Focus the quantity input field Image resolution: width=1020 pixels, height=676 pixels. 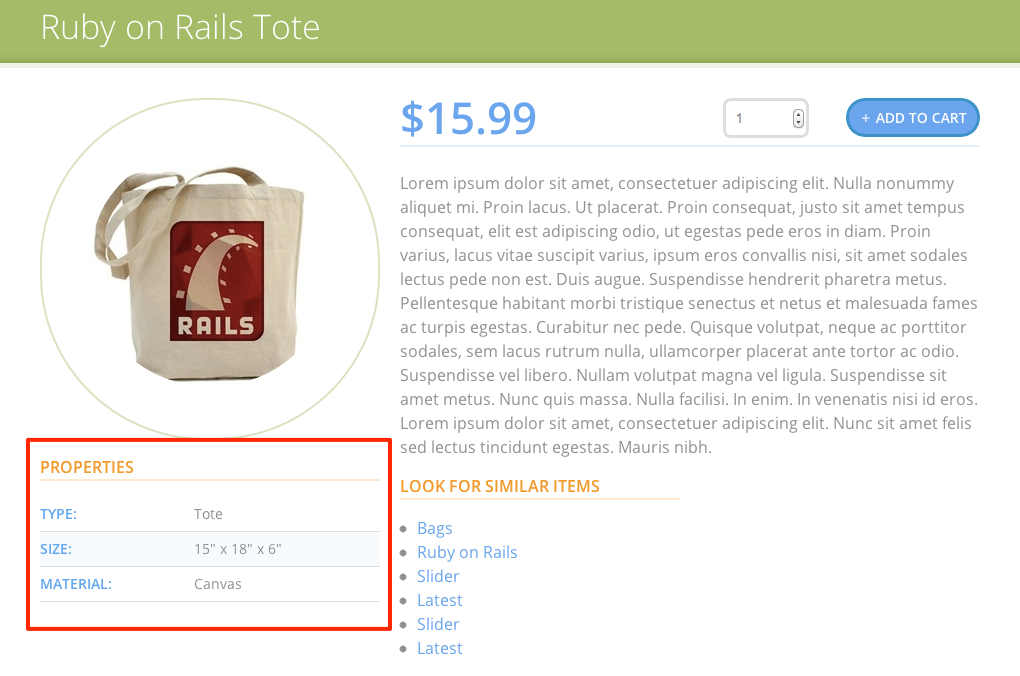[765, 118]
